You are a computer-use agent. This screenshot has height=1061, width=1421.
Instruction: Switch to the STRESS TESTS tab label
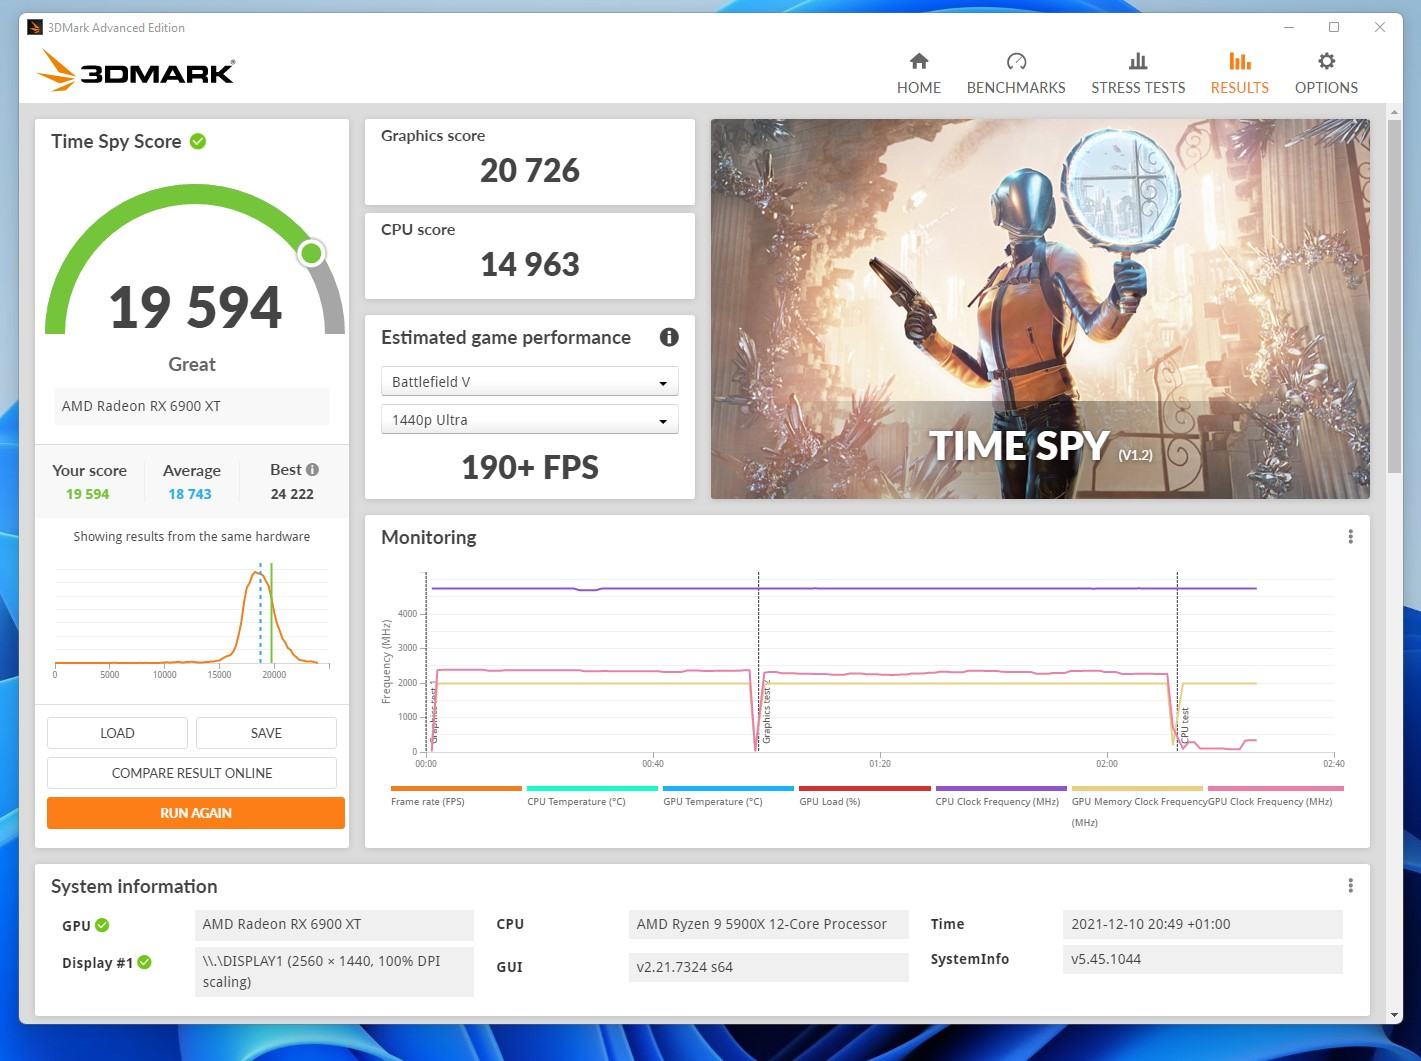1138,87
